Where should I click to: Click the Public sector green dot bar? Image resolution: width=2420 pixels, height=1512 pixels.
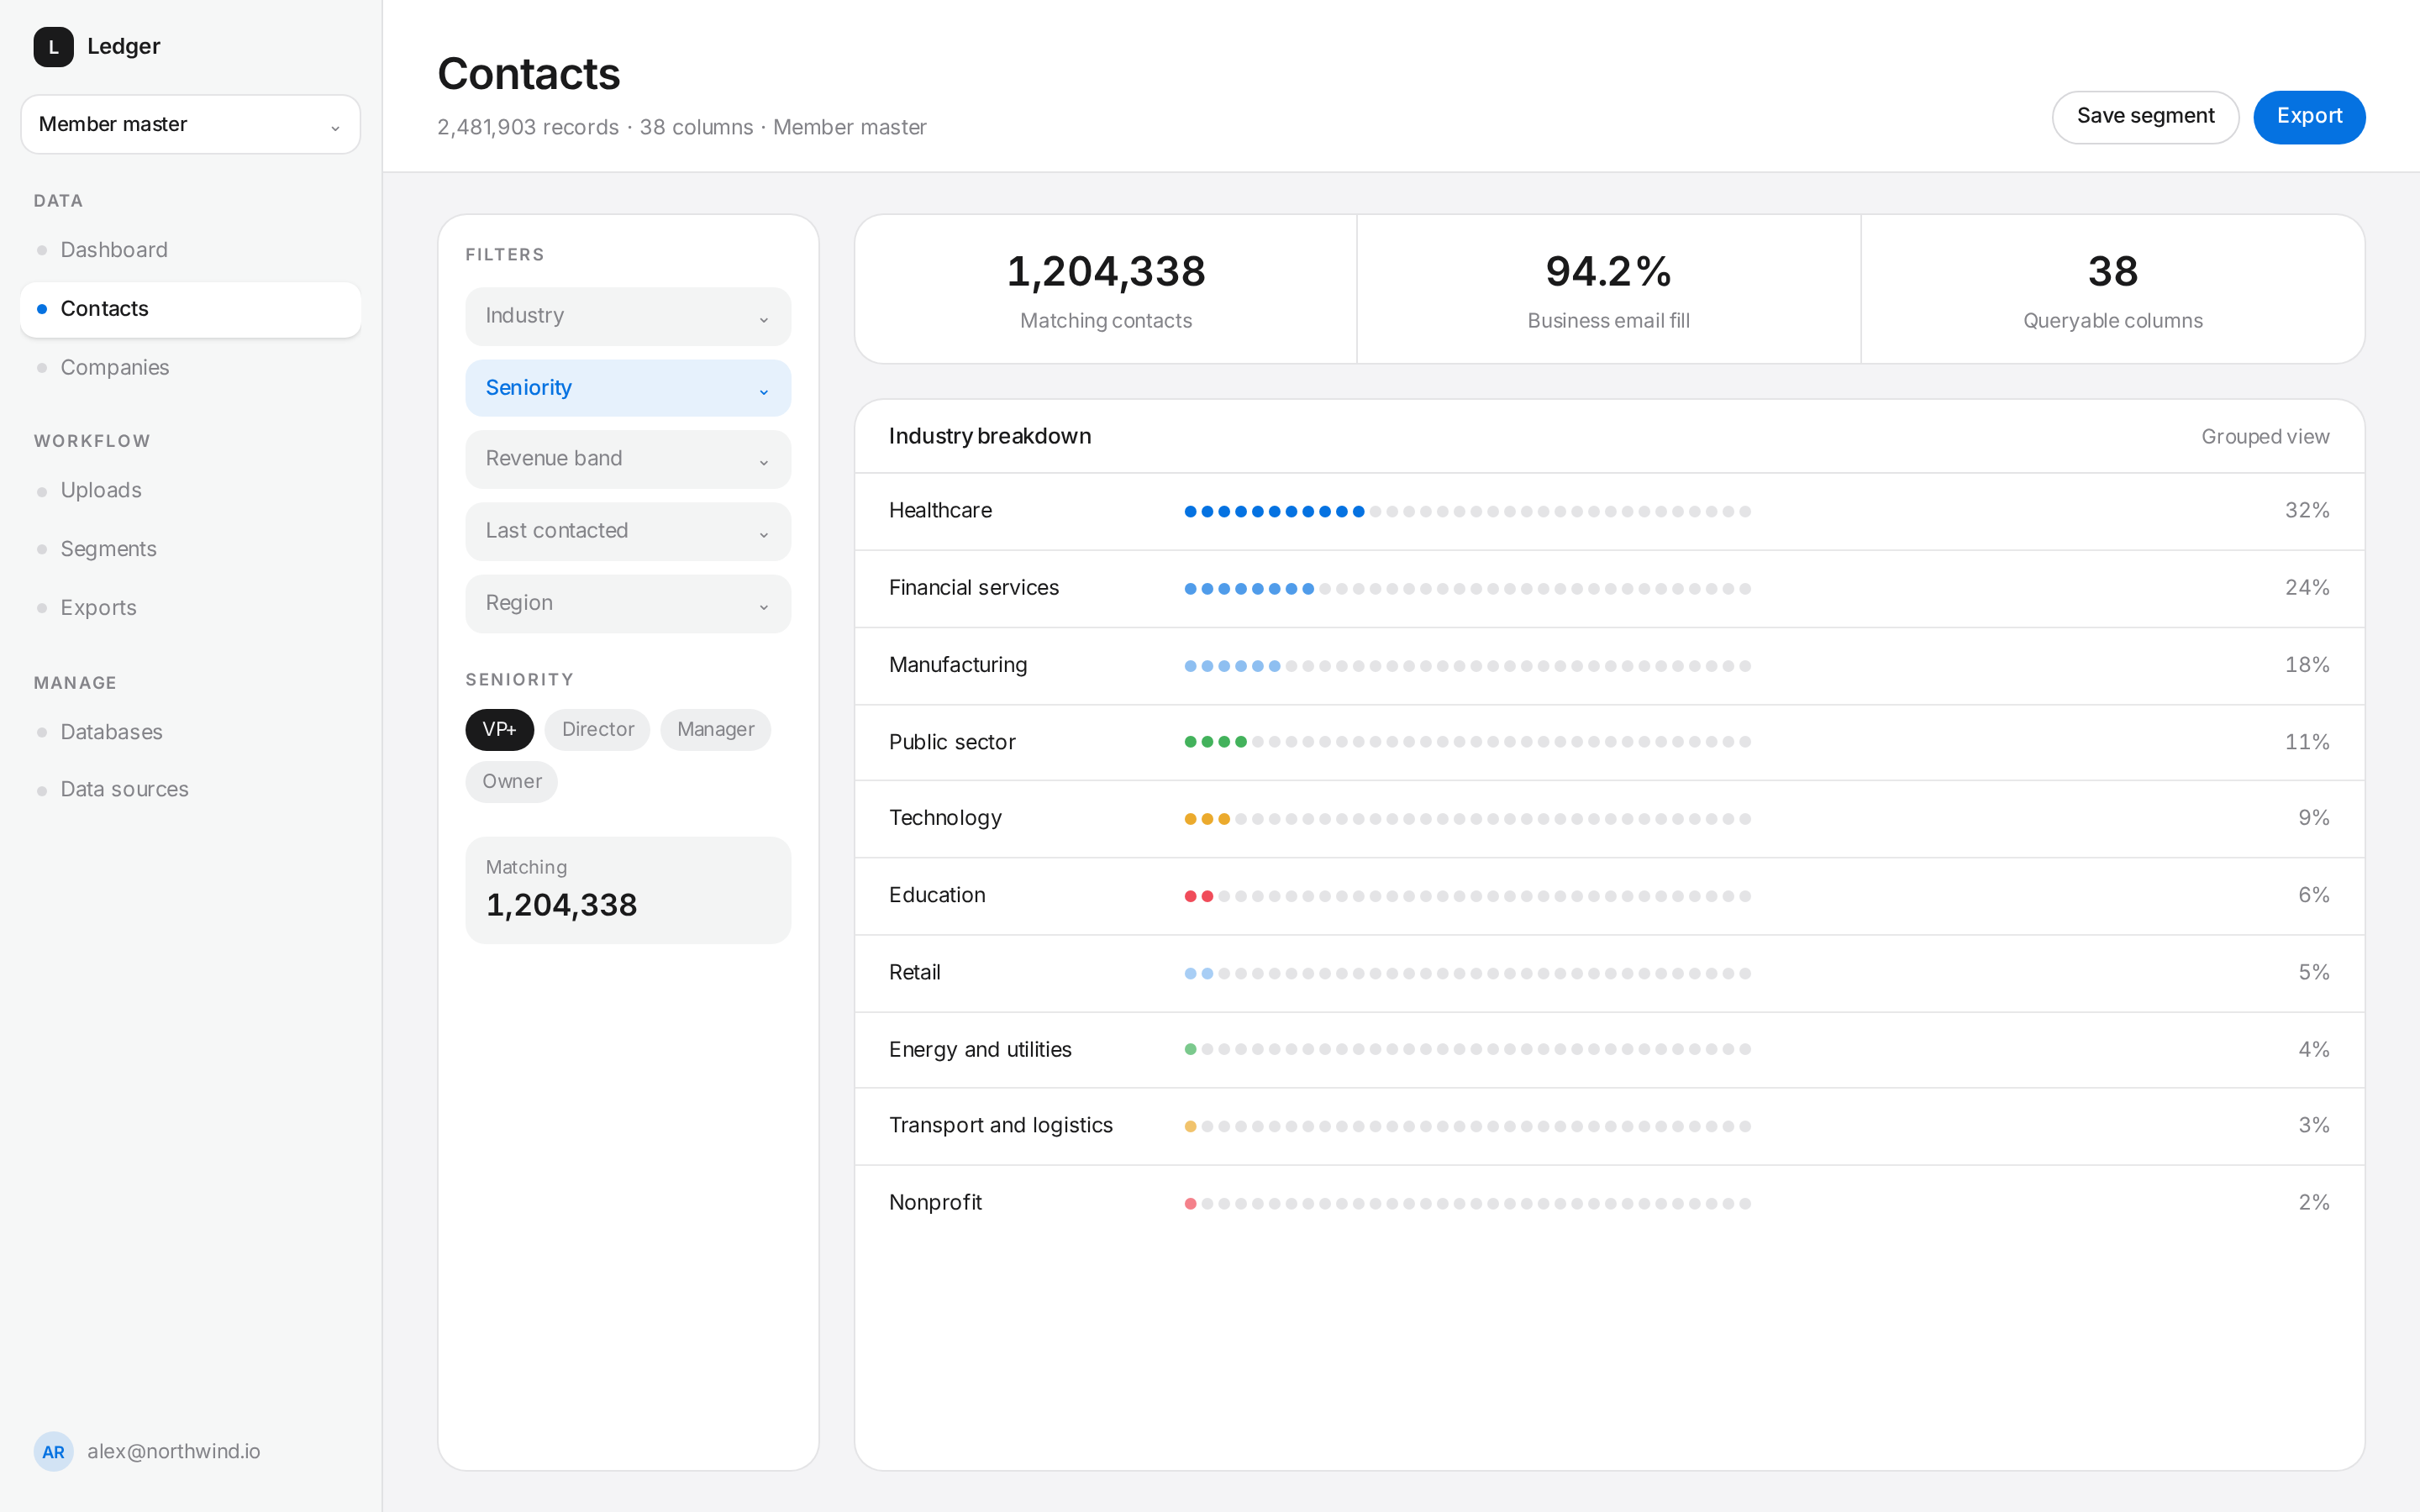(x=1467, y=742)
